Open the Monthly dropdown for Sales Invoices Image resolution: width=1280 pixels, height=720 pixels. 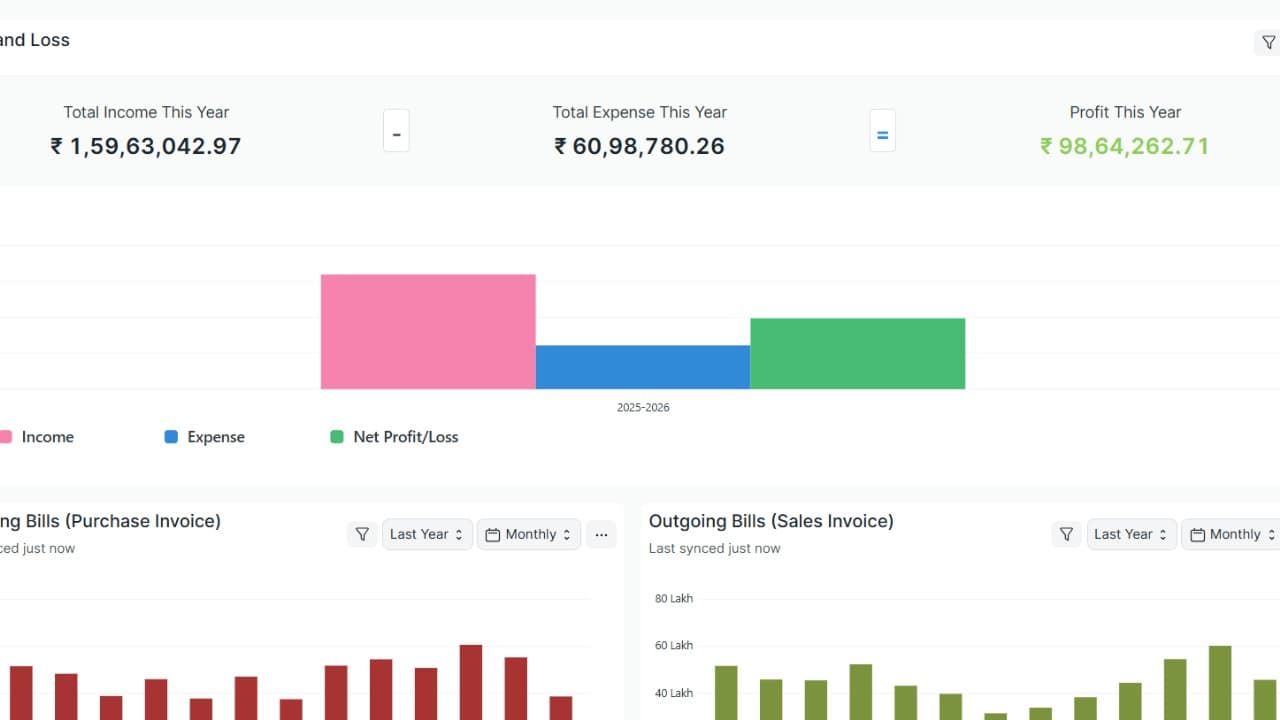(x=1236, y=534)
